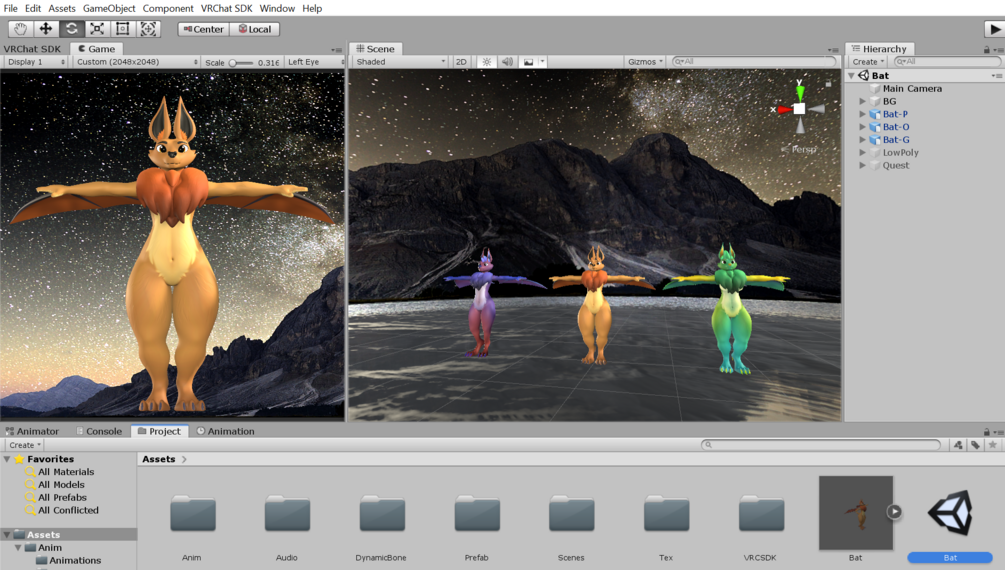This screenshot has width=1005, height=570.
Task: Click the Hierarchy search field
Action: [x=947, y=62]
